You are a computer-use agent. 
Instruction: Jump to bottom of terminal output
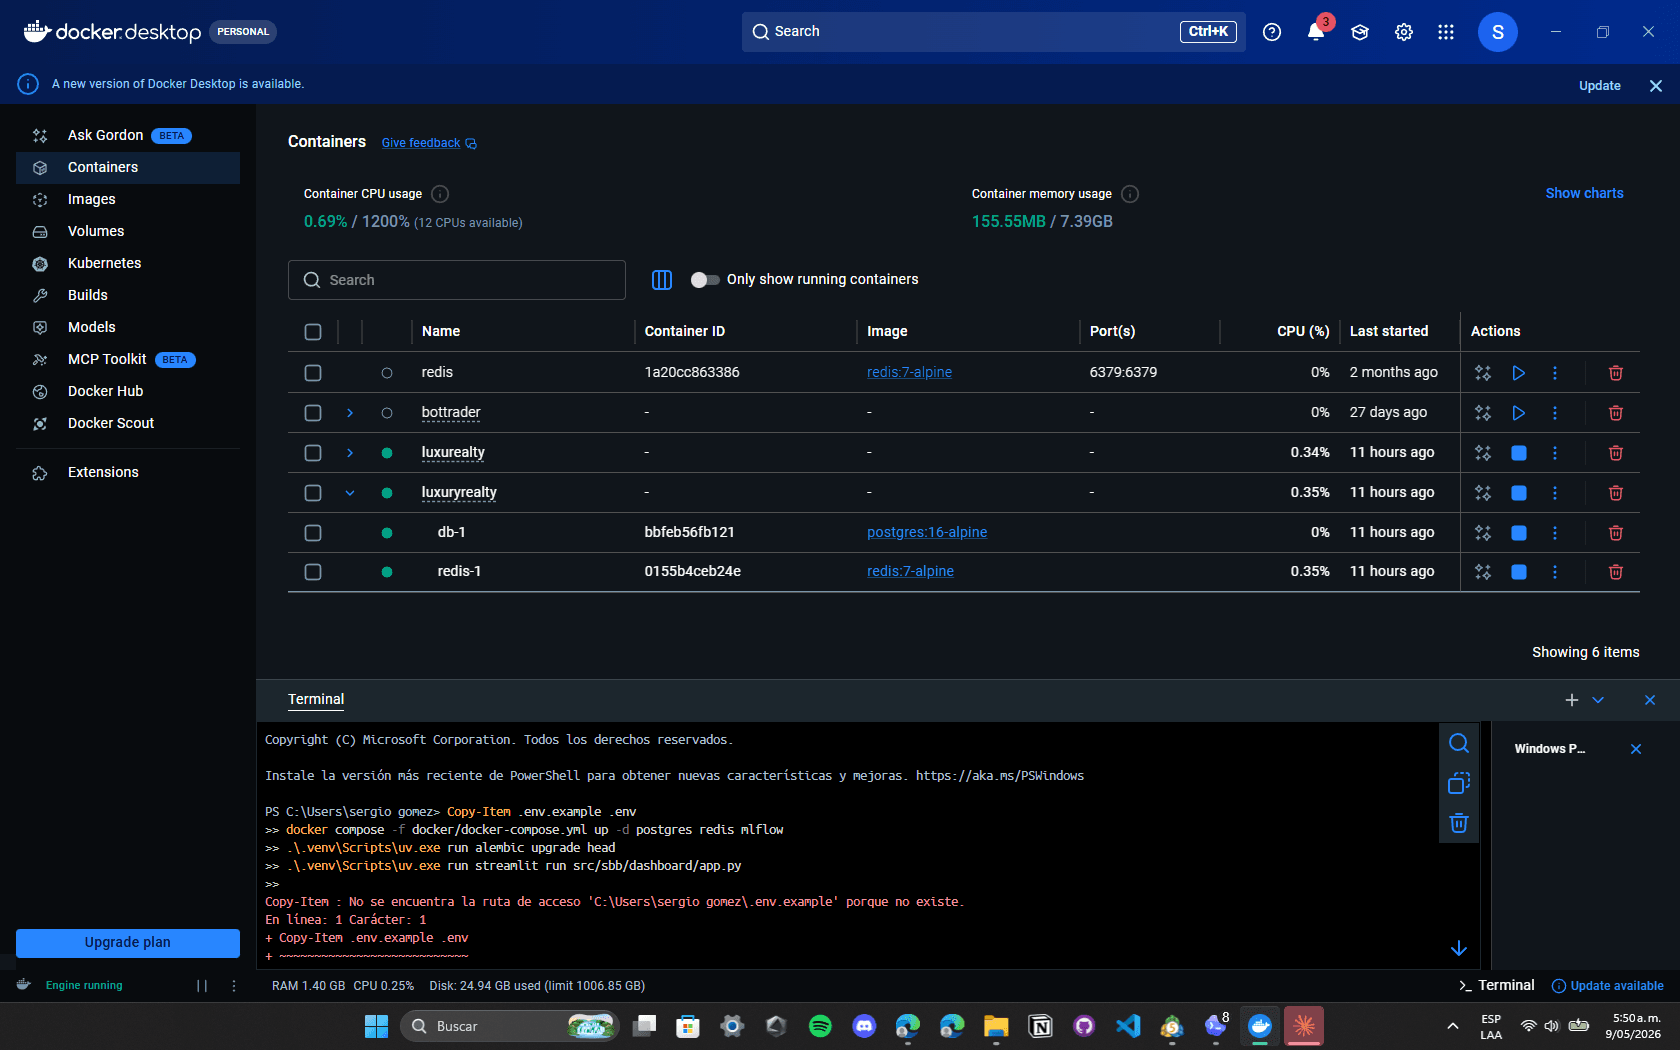[x=1459, y=948]
